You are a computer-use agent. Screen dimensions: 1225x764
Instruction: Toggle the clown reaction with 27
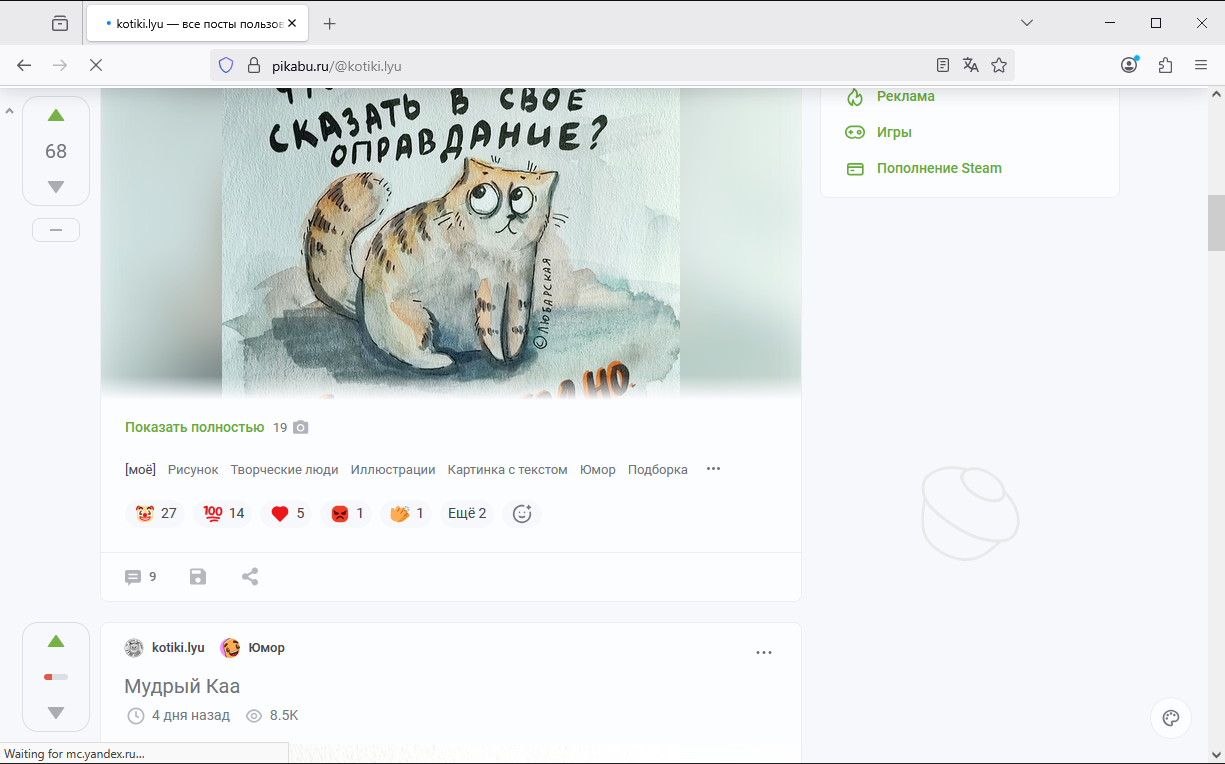(x=155, y=513)
